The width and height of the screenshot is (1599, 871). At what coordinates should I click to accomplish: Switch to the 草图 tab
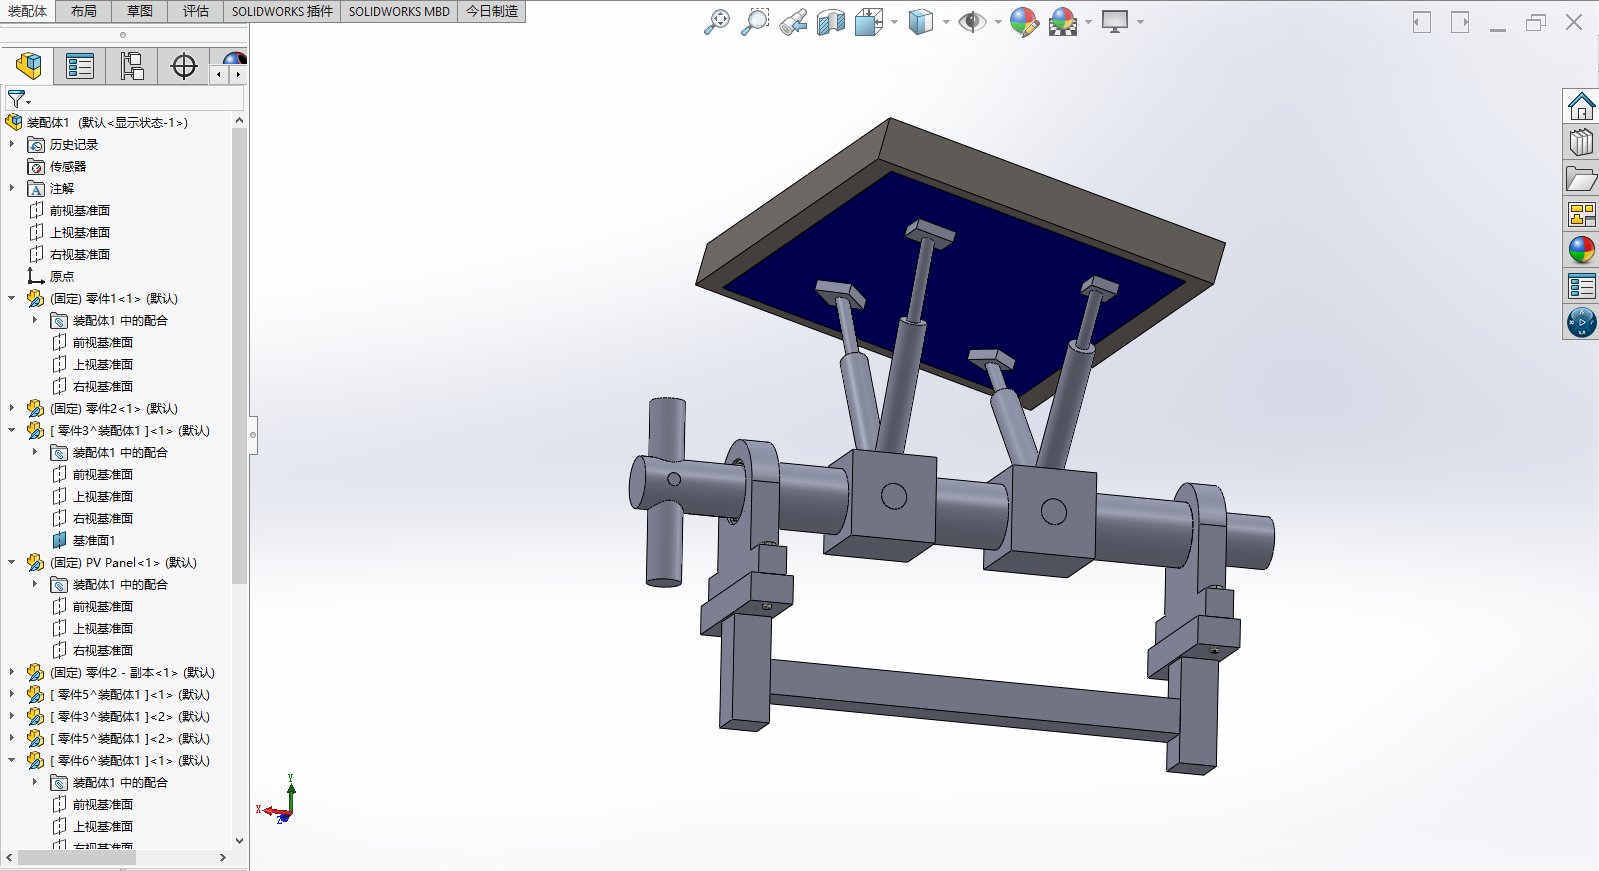click(140, 11)
